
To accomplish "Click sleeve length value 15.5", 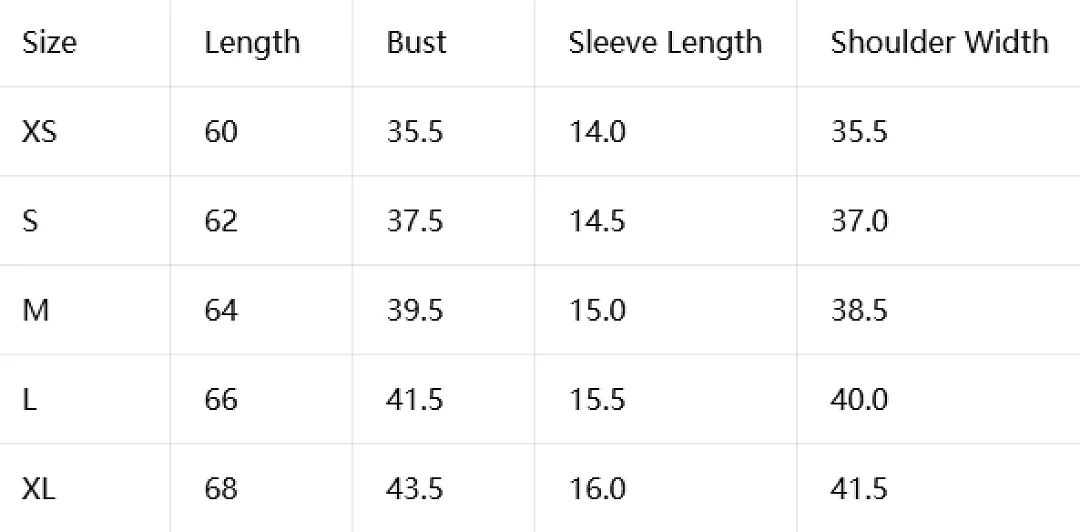I will 597,400.
